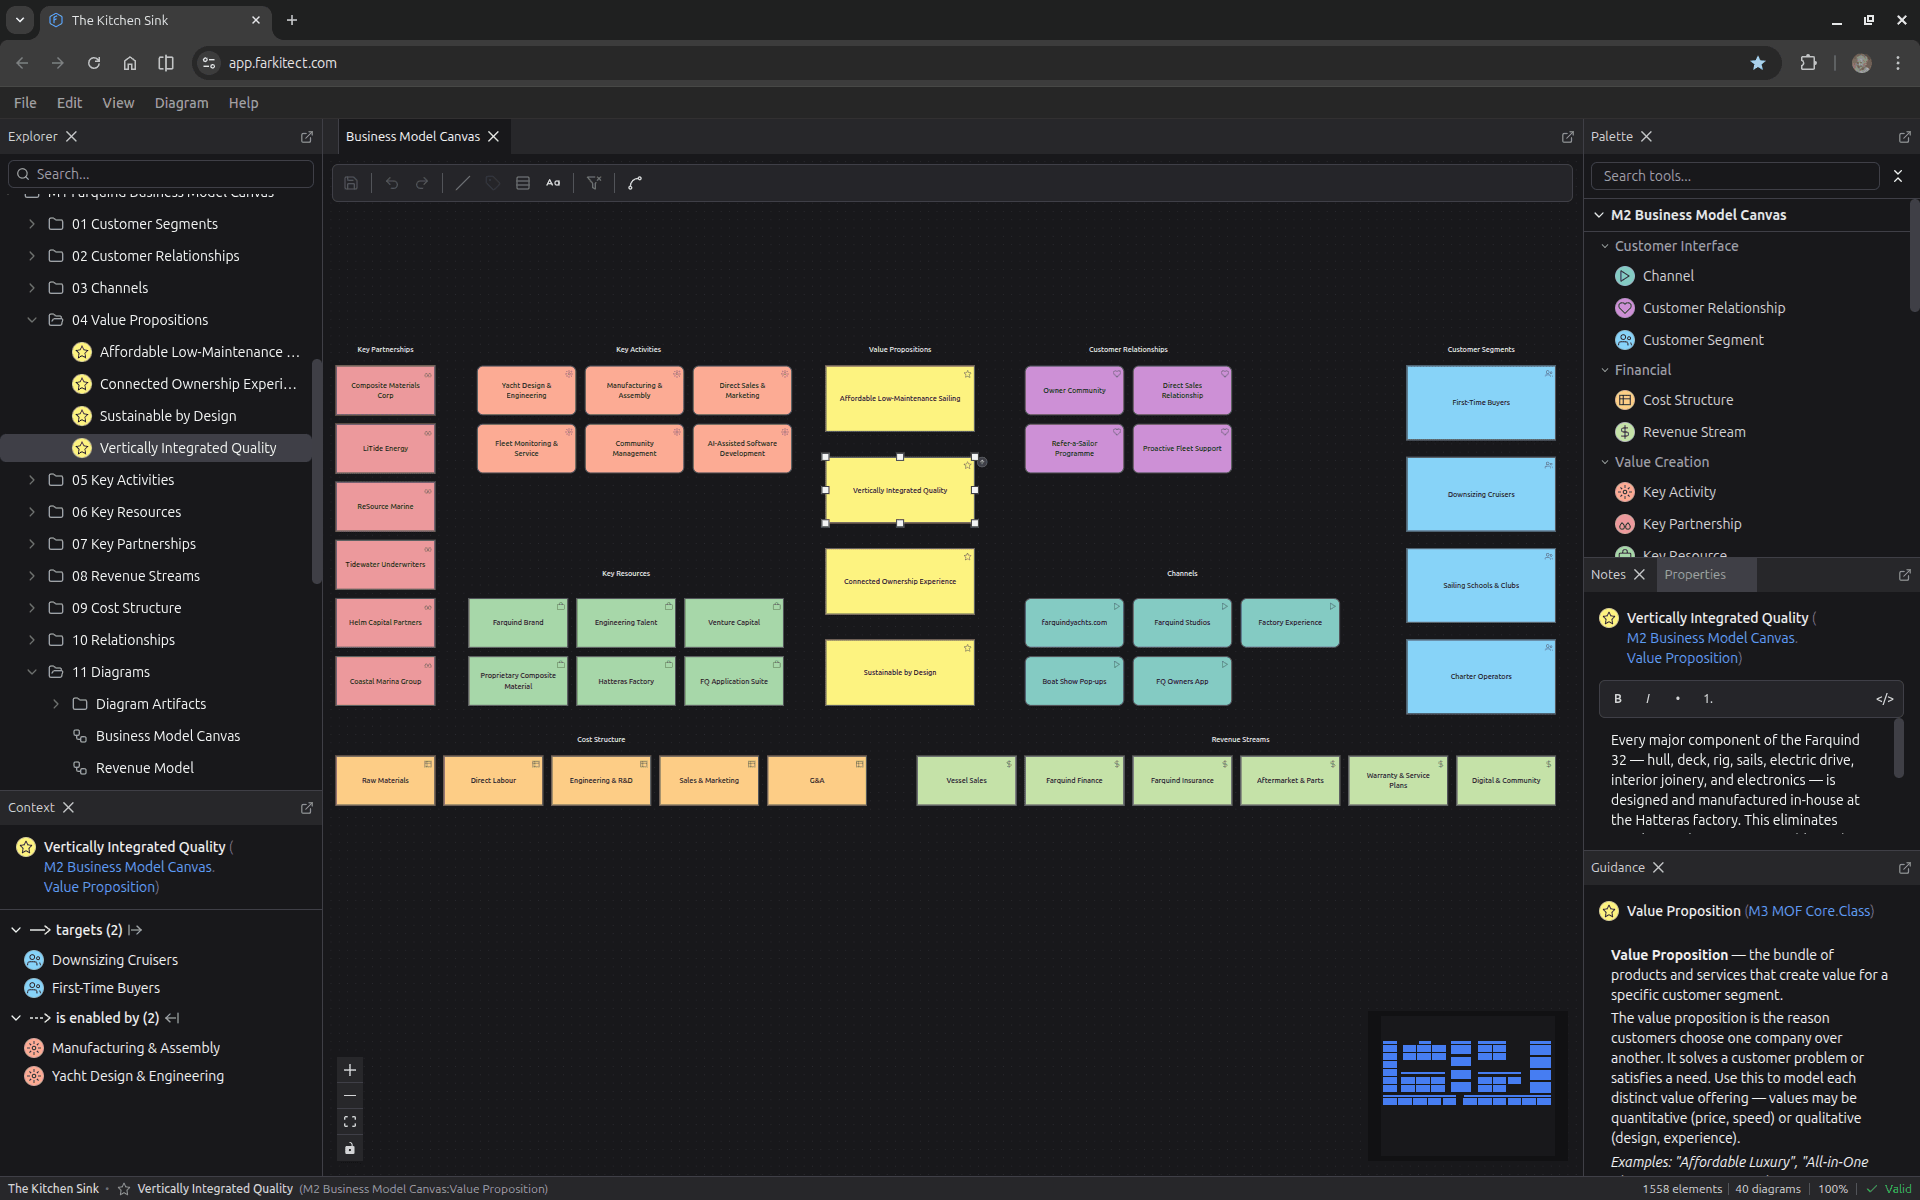Click the tag label icon in toolbar
1920x1200 pixels.
pyautogui.click(x=493, y=183)
